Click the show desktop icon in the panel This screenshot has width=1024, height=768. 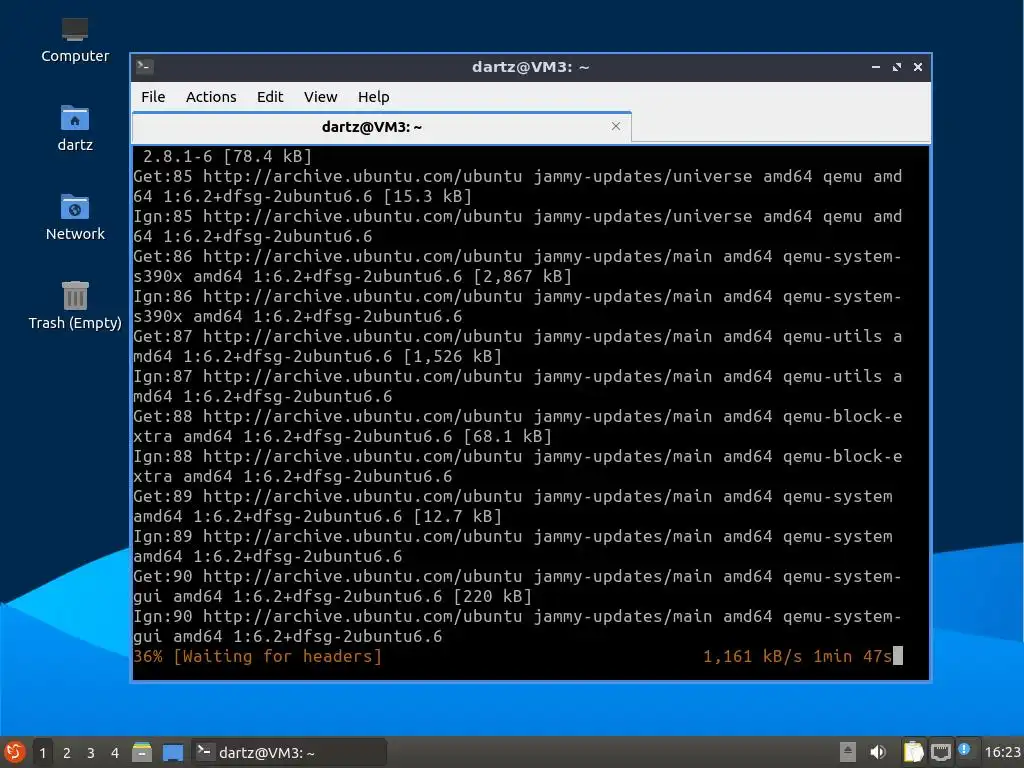pos(173,752)
